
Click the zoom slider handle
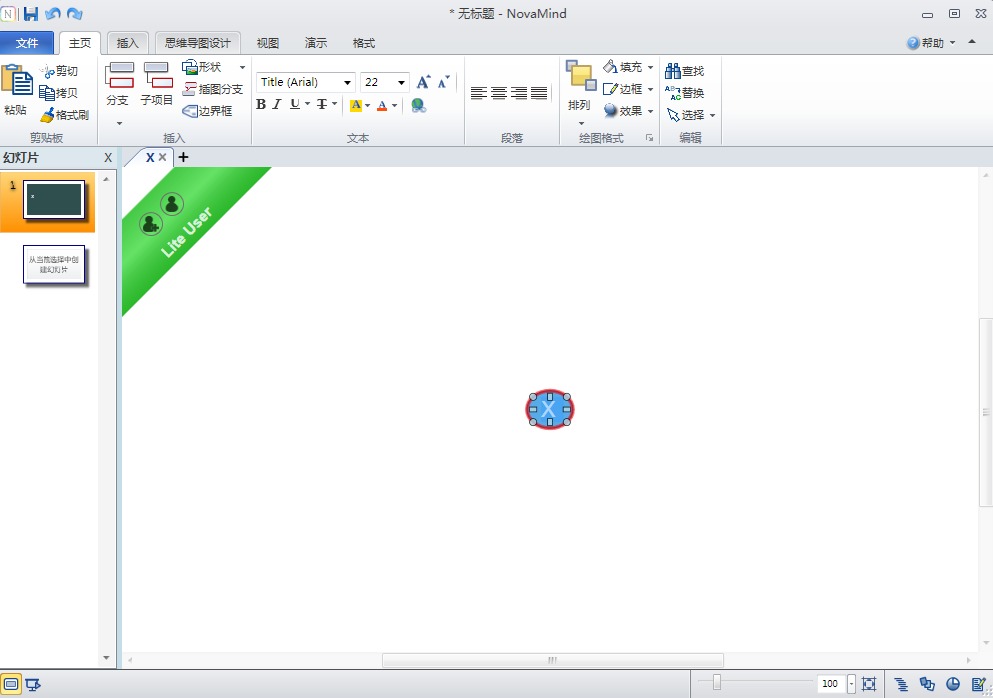717,683
